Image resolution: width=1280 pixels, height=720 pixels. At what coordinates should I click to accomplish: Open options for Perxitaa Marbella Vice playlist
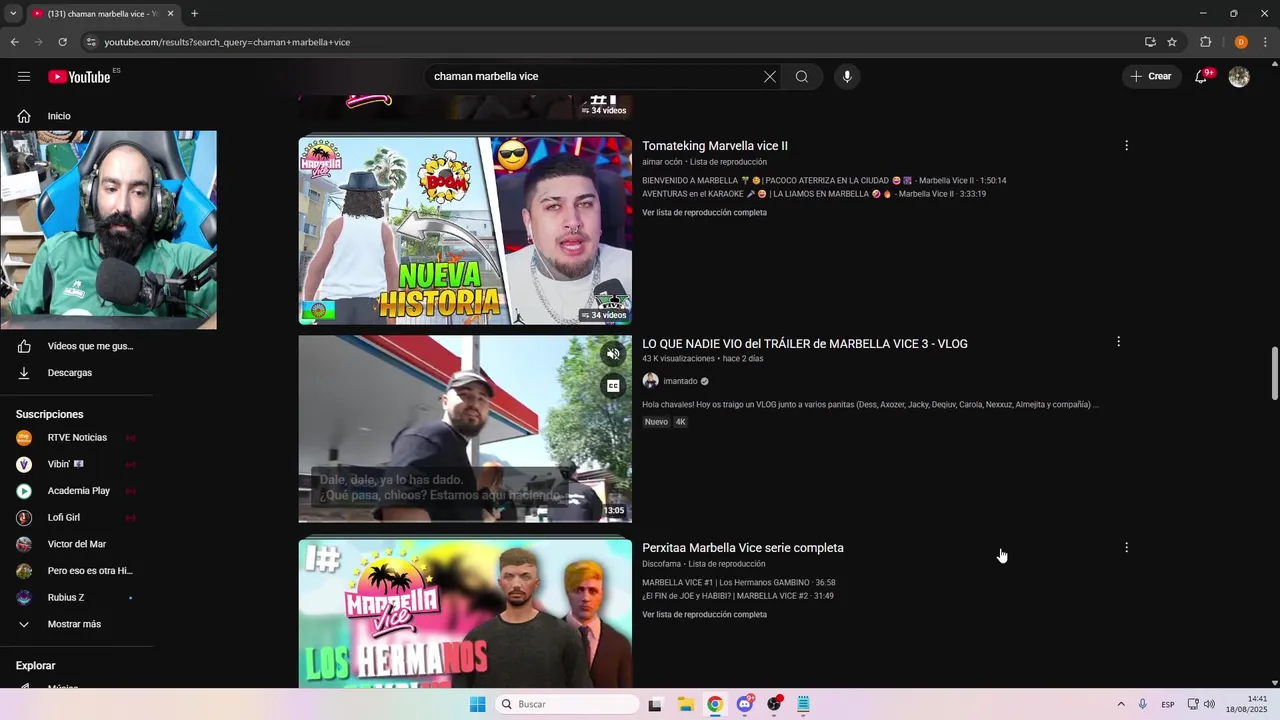(x=1126, y=548)
